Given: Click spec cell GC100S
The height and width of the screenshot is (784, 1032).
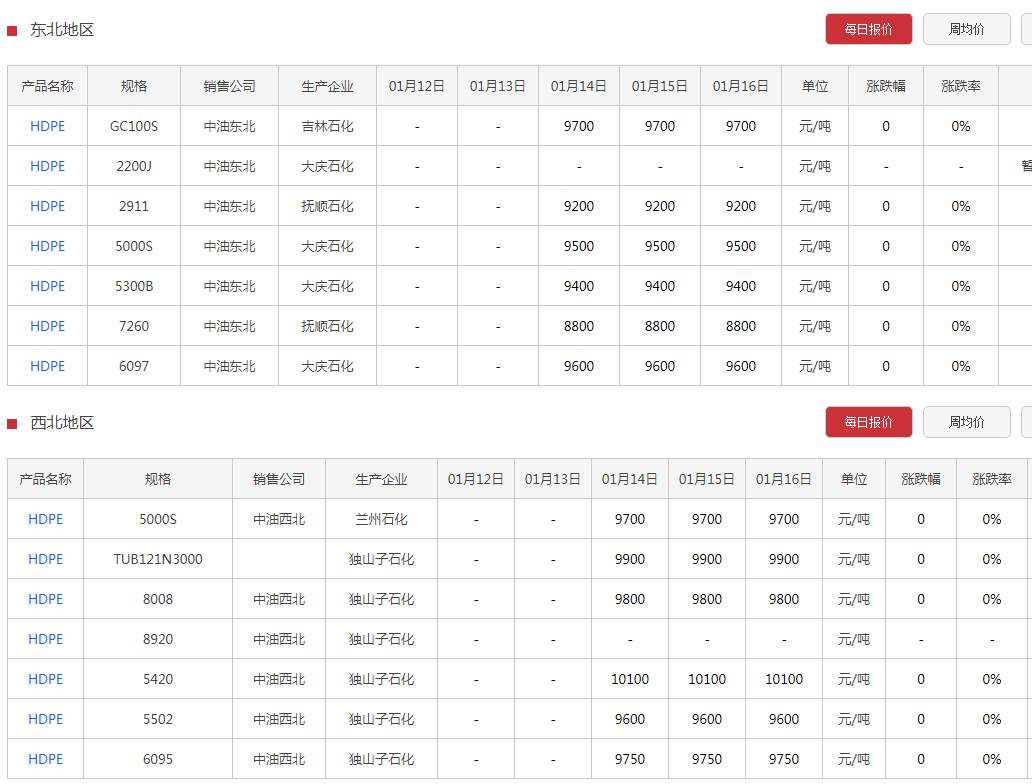Looking at the screenshot, I should click(134, 126).
